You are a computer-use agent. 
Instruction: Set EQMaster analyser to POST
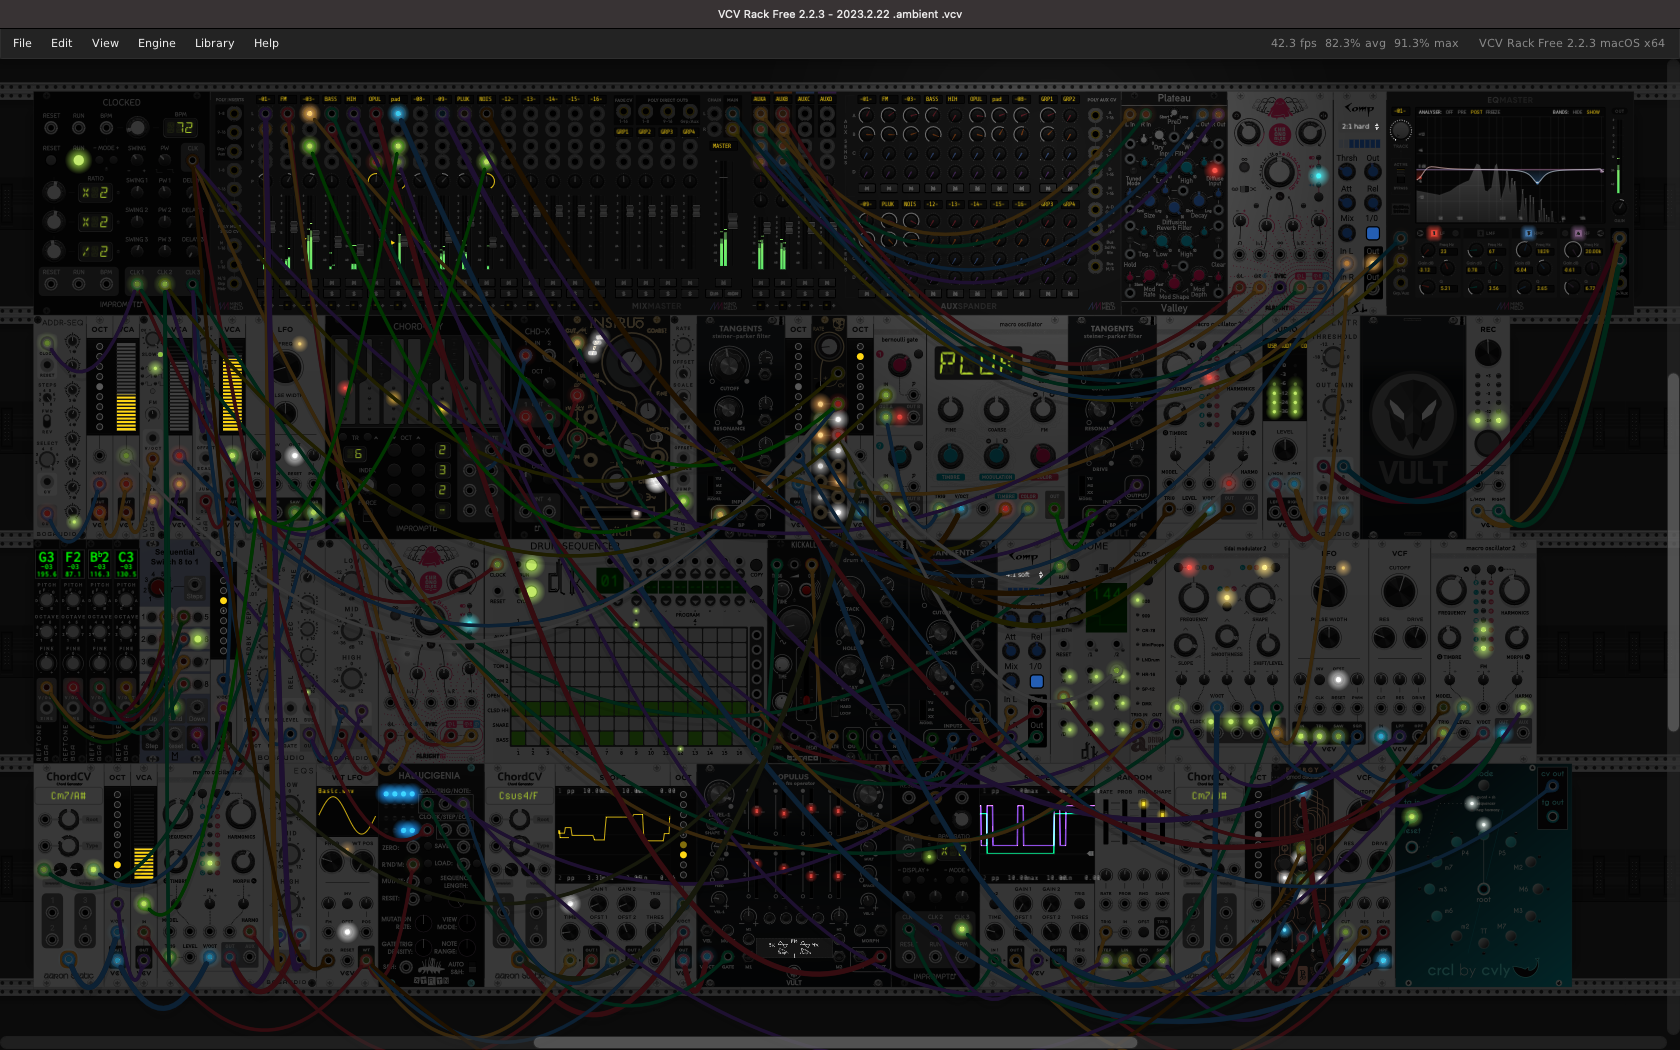1476,112
